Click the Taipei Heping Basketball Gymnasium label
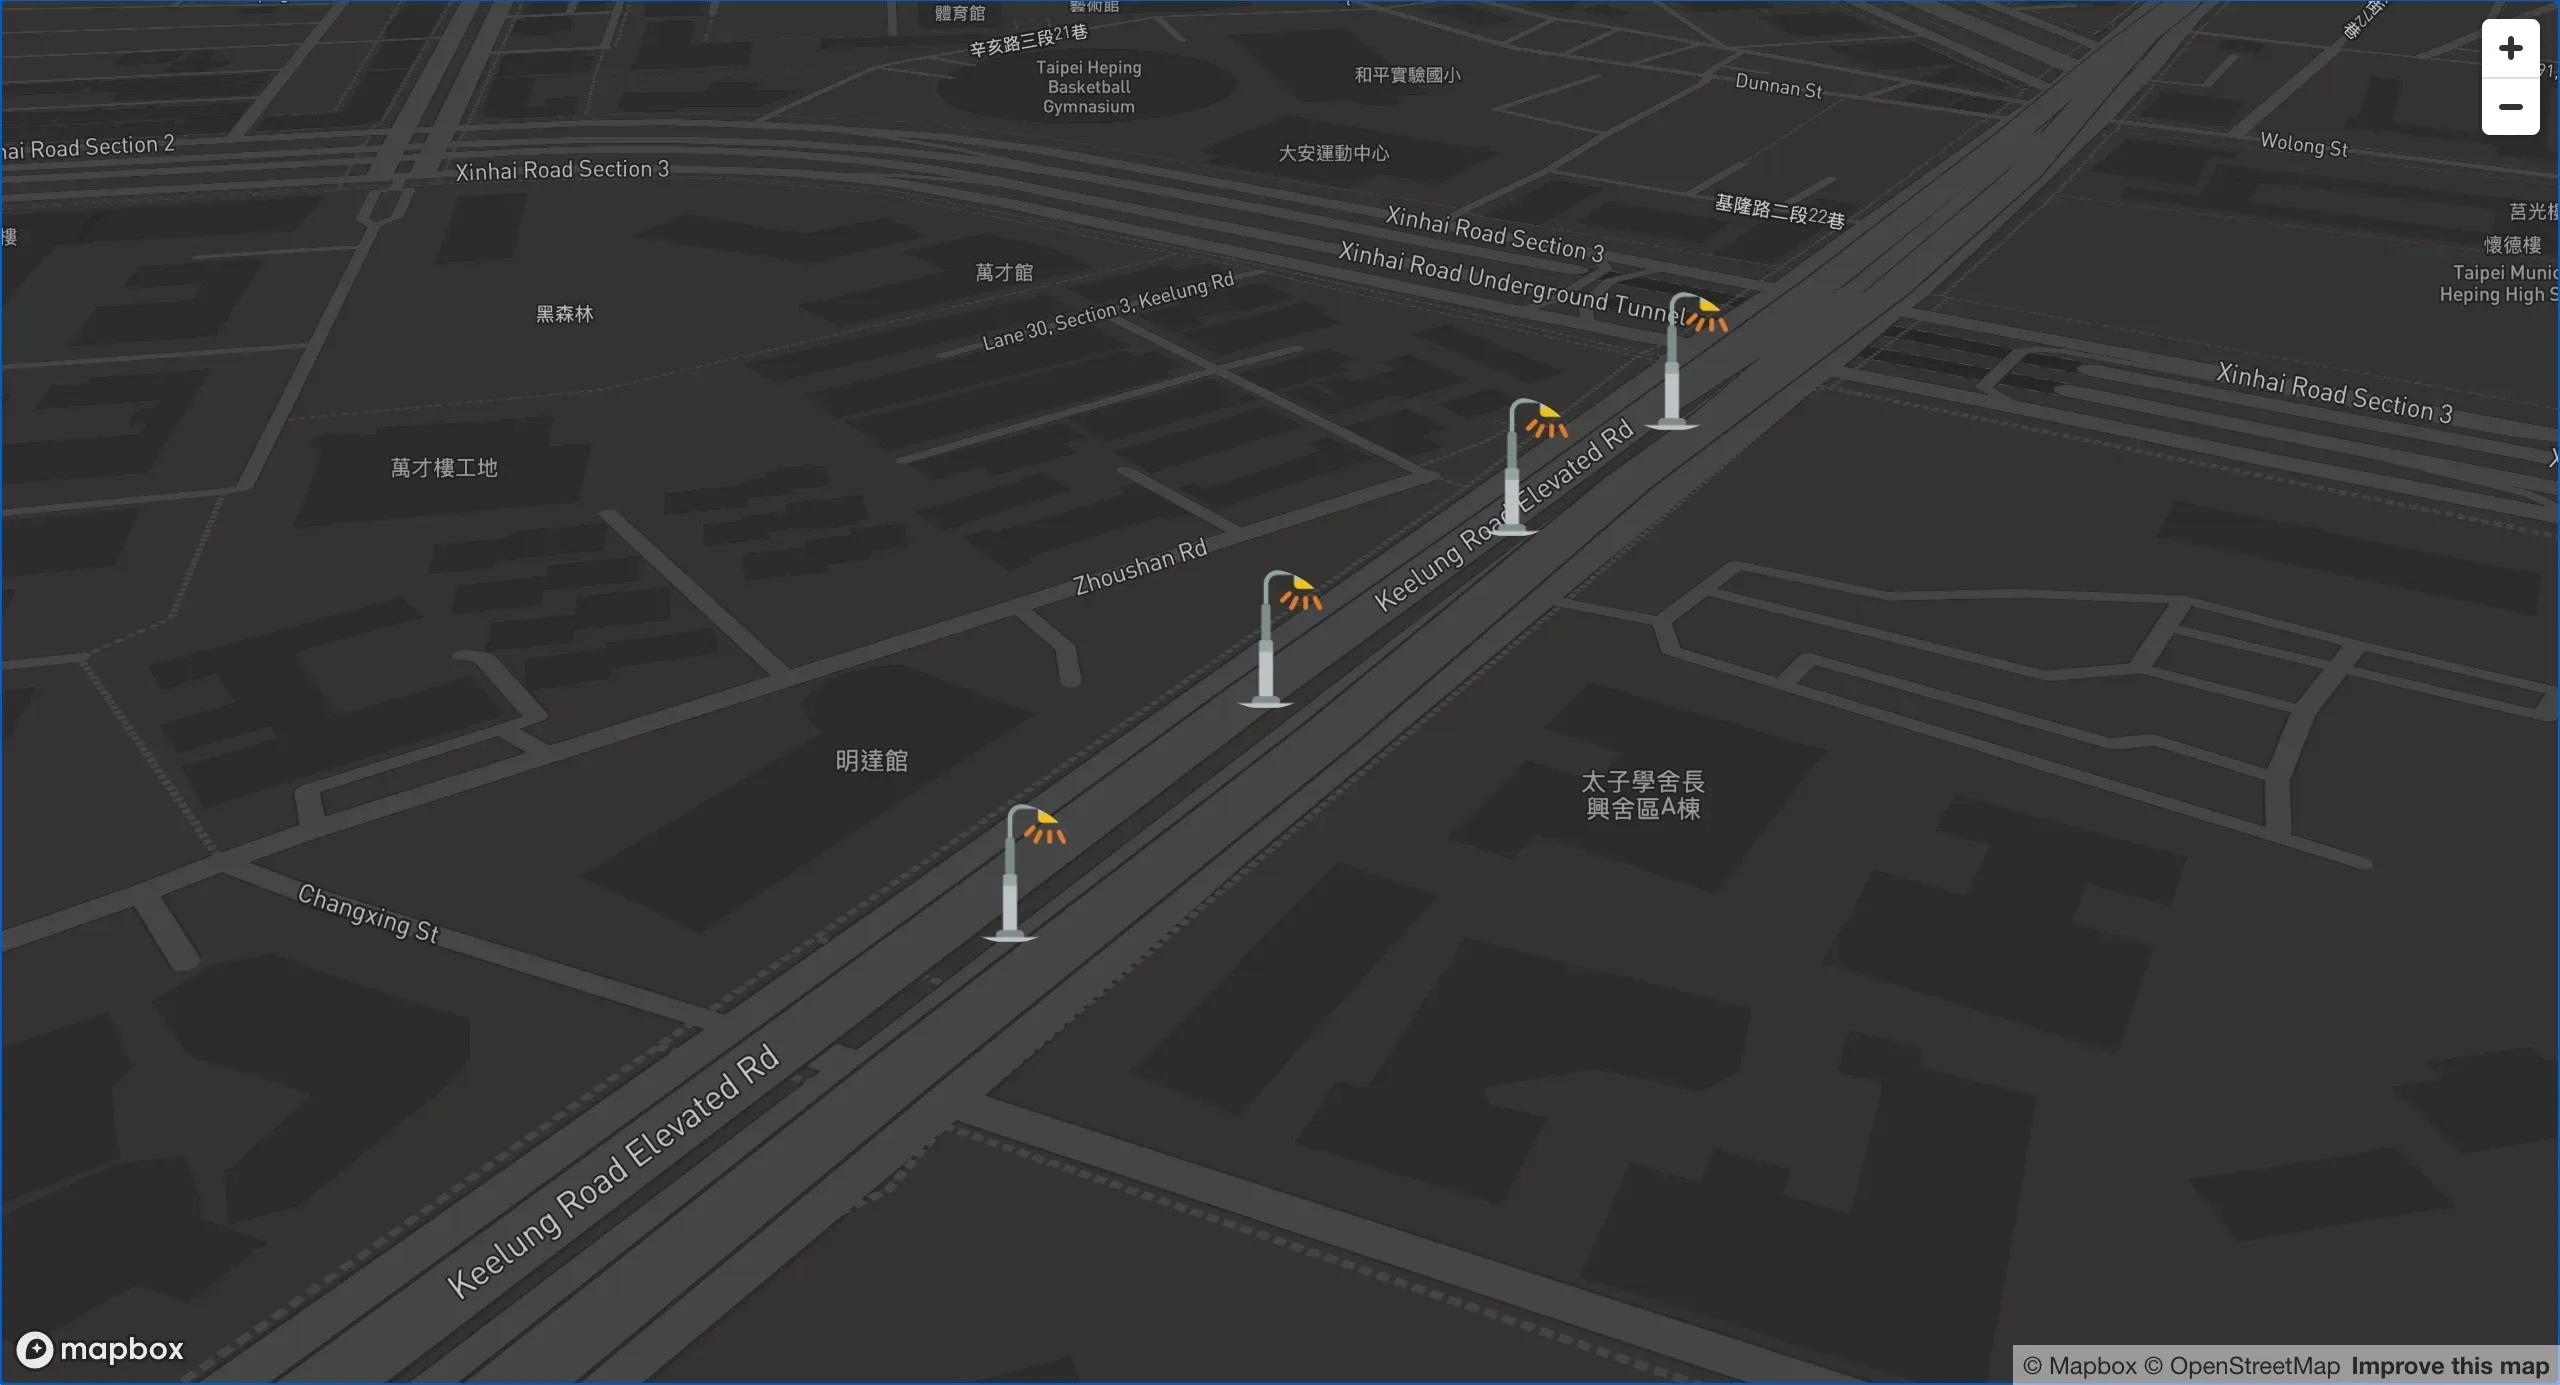The image size is (2560, 1385). coord(1088,87)
